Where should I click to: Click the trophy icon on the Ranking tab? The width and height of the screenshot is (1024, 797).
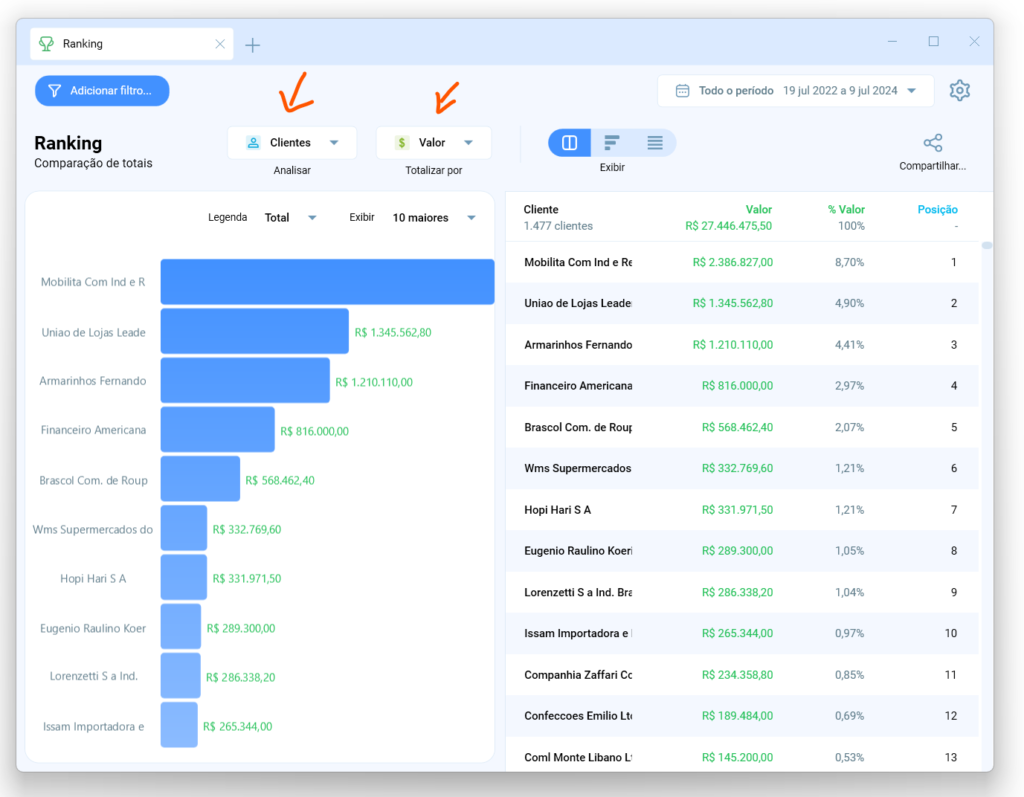pyautogui.click(x=47, y=43)
